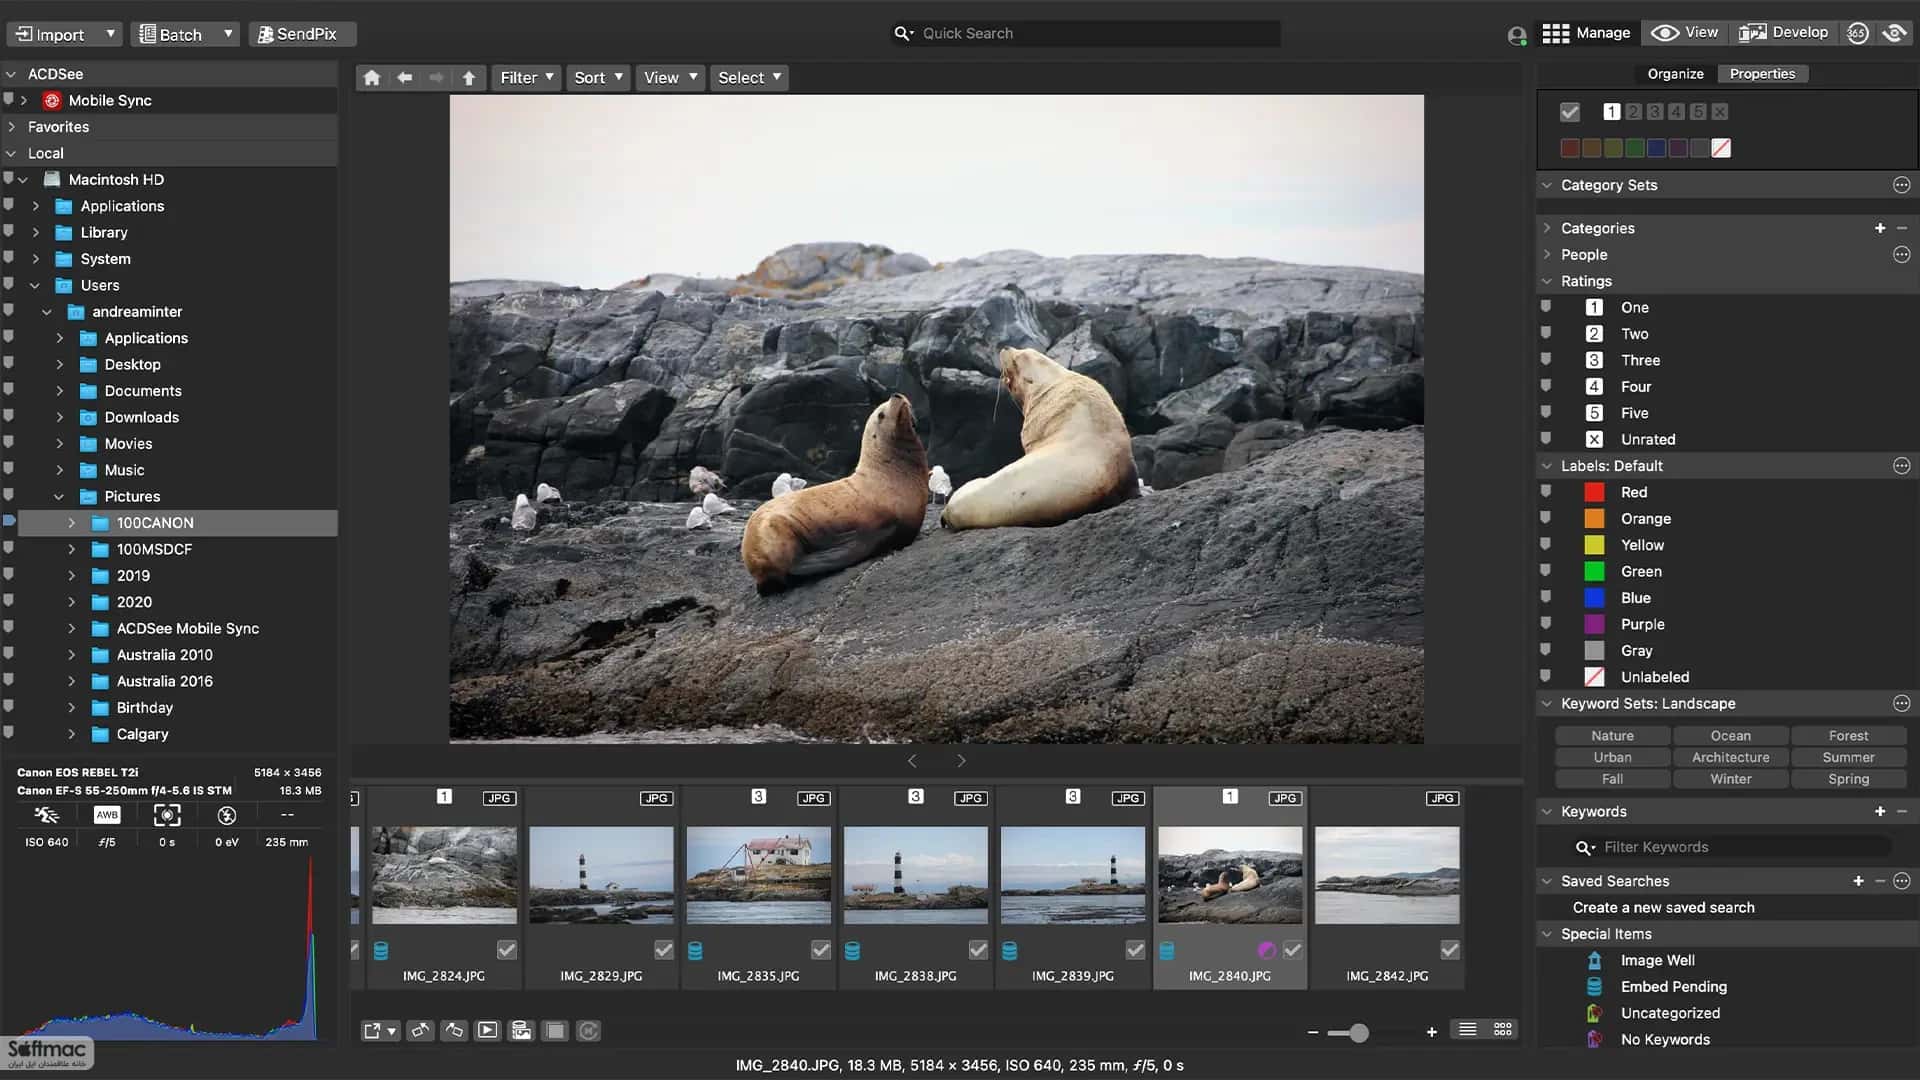
Task: Open the Sort dropdown
Action: click(x=598, y=78)
